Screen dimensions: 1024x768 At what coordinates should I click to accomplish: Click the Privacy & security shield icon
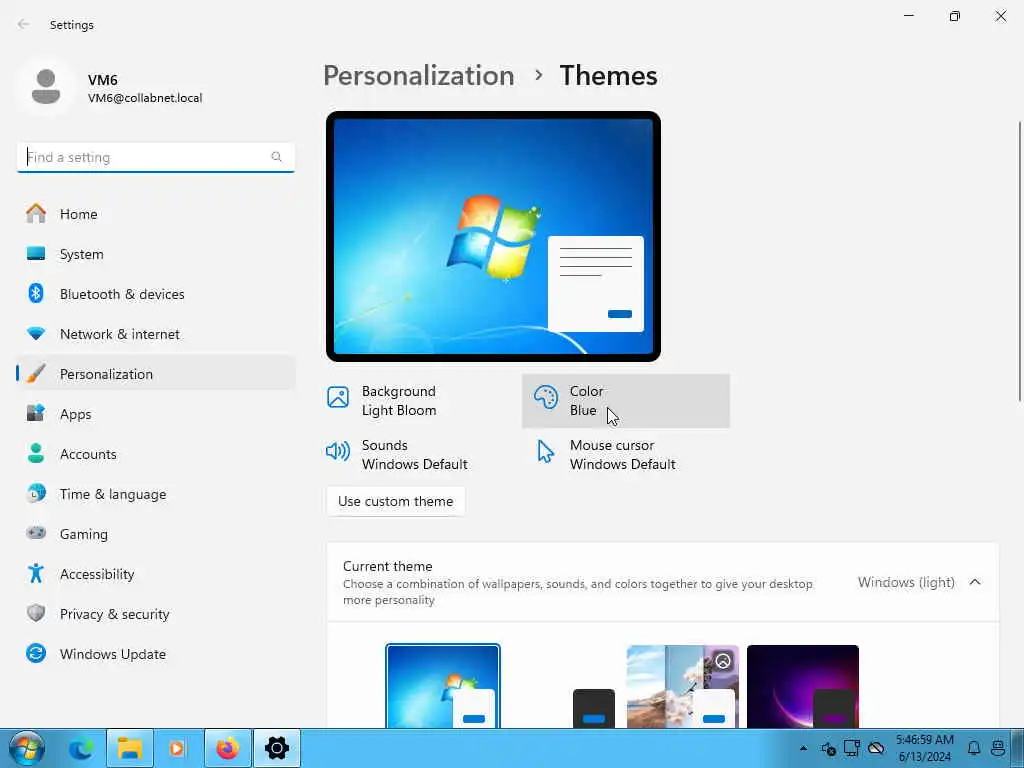(36, 613)
